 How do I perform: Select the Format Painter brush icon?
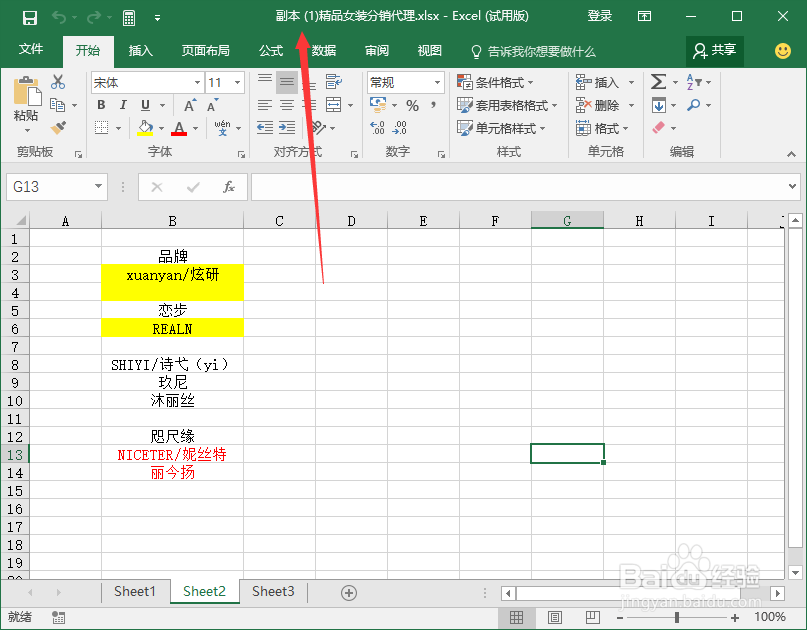(58, 128)
